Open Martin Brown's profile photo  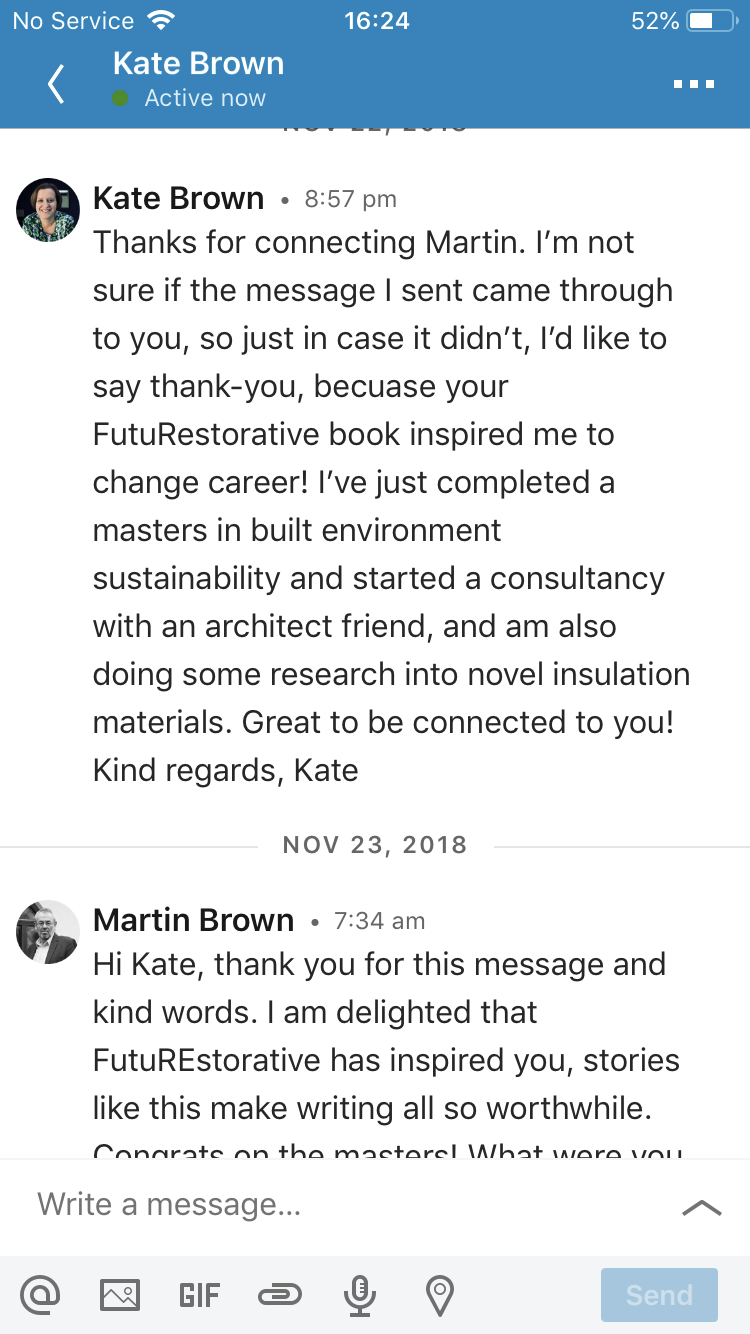(x=48, y=932)
